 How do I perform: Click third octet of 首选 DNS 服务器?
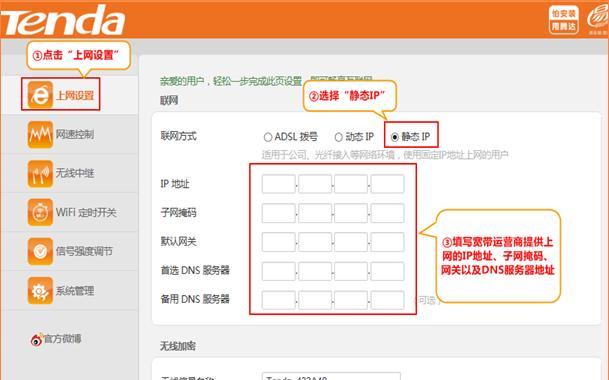(351, 271)
